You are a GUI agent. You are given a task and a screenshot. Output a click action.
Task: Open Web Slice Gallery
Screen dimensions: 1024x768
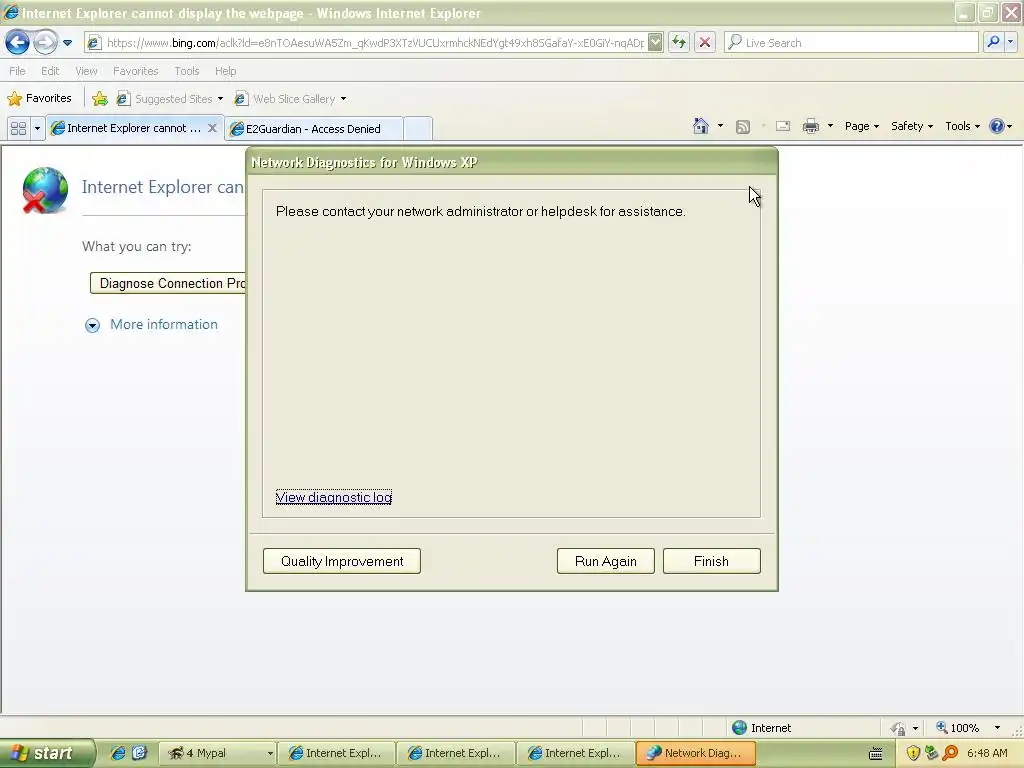click(x=285, y=99)
